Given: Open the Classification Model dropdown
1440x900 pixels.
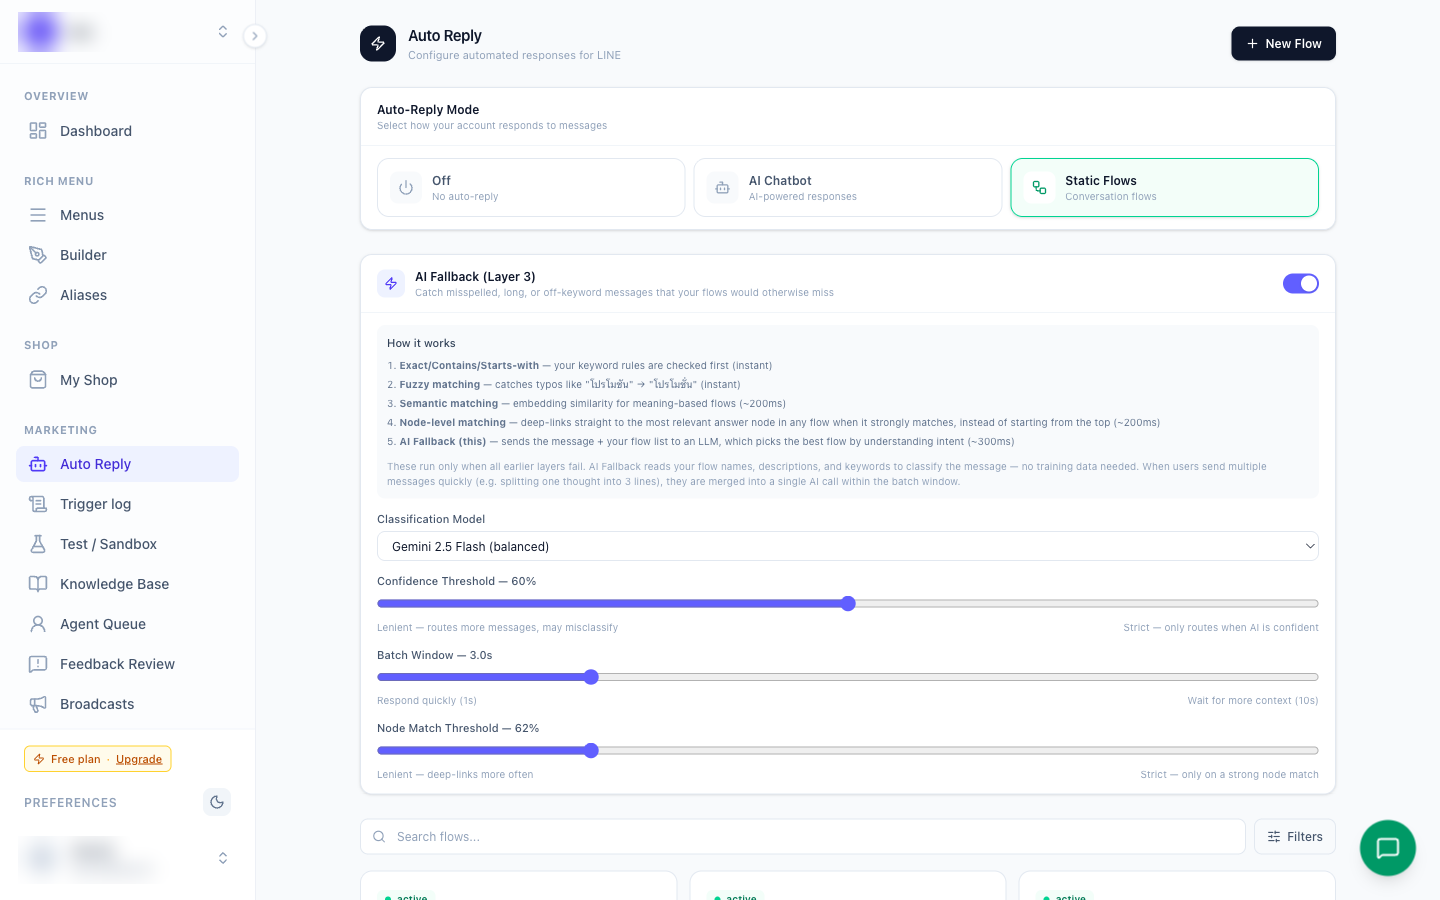Looking at the screenshot, I should click(x=848, y=547).
